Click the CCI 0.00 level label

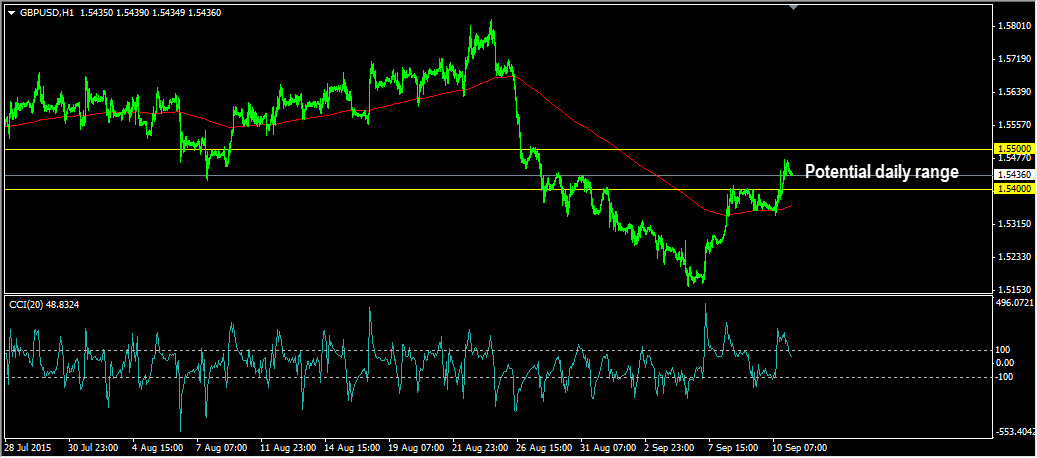(1006, 362)
